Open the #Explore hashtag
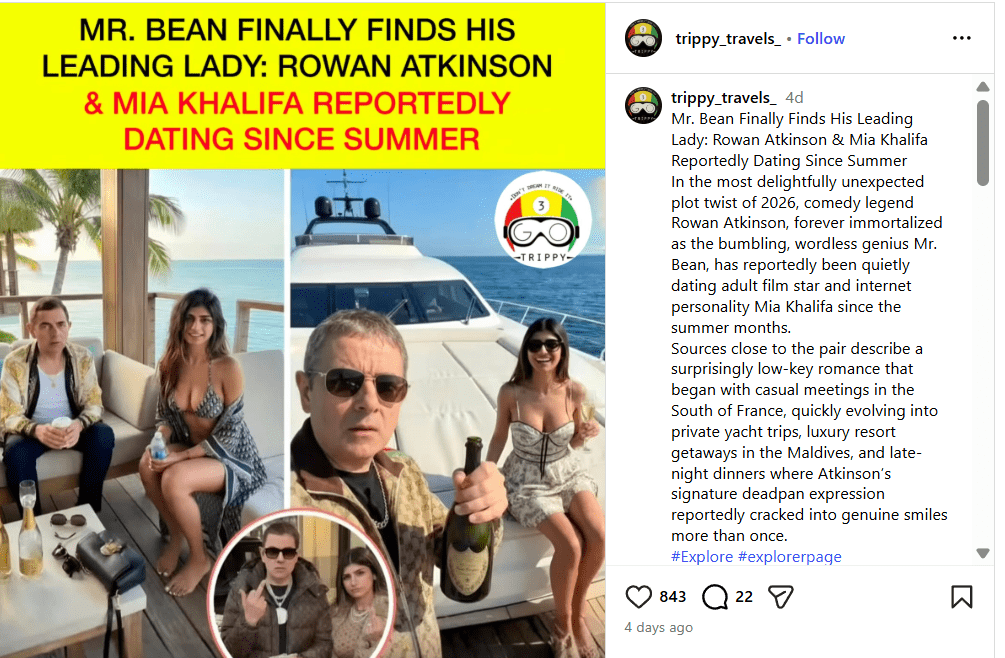 coord(702,556)
